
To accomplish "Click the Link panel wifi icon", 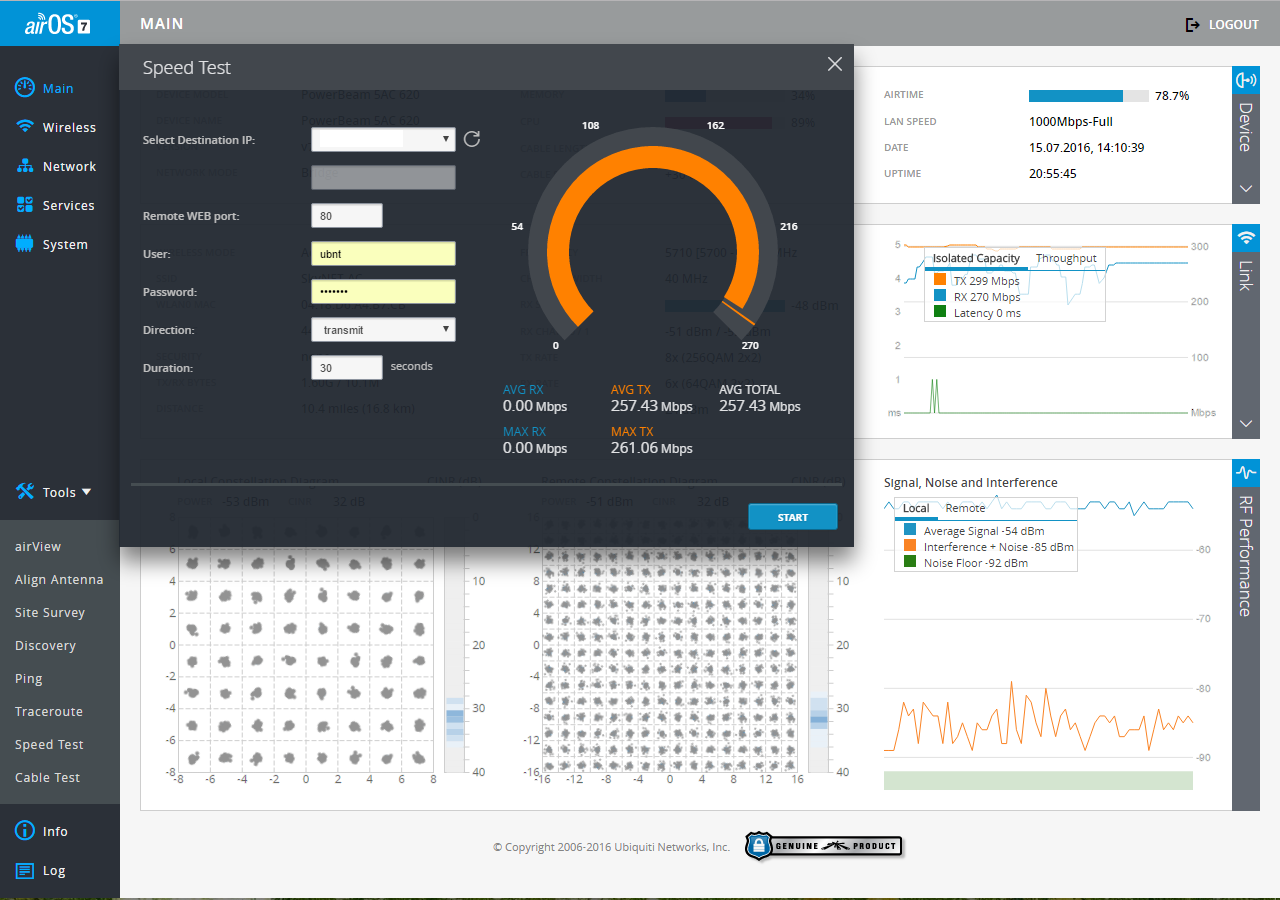I will click(1246, 238).
